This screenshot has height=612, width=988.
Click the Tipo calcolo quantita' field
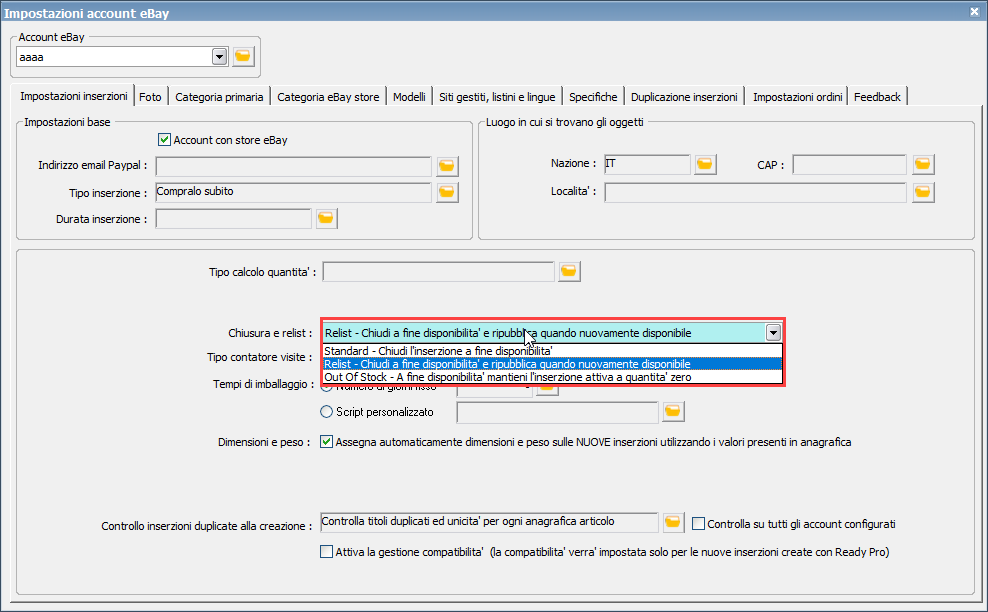pyautogui.click(x=439, y=272)
